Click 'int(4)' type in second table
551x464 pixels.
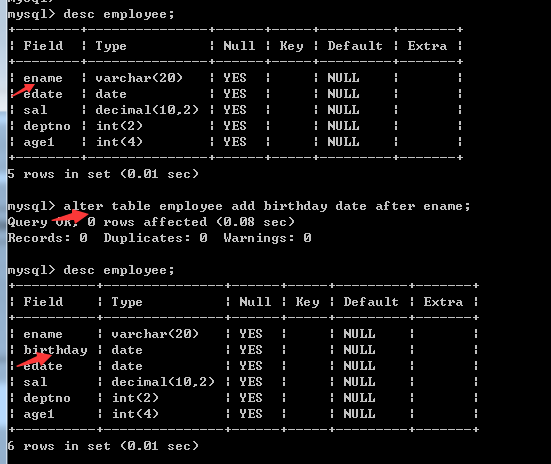click(135, 414)
